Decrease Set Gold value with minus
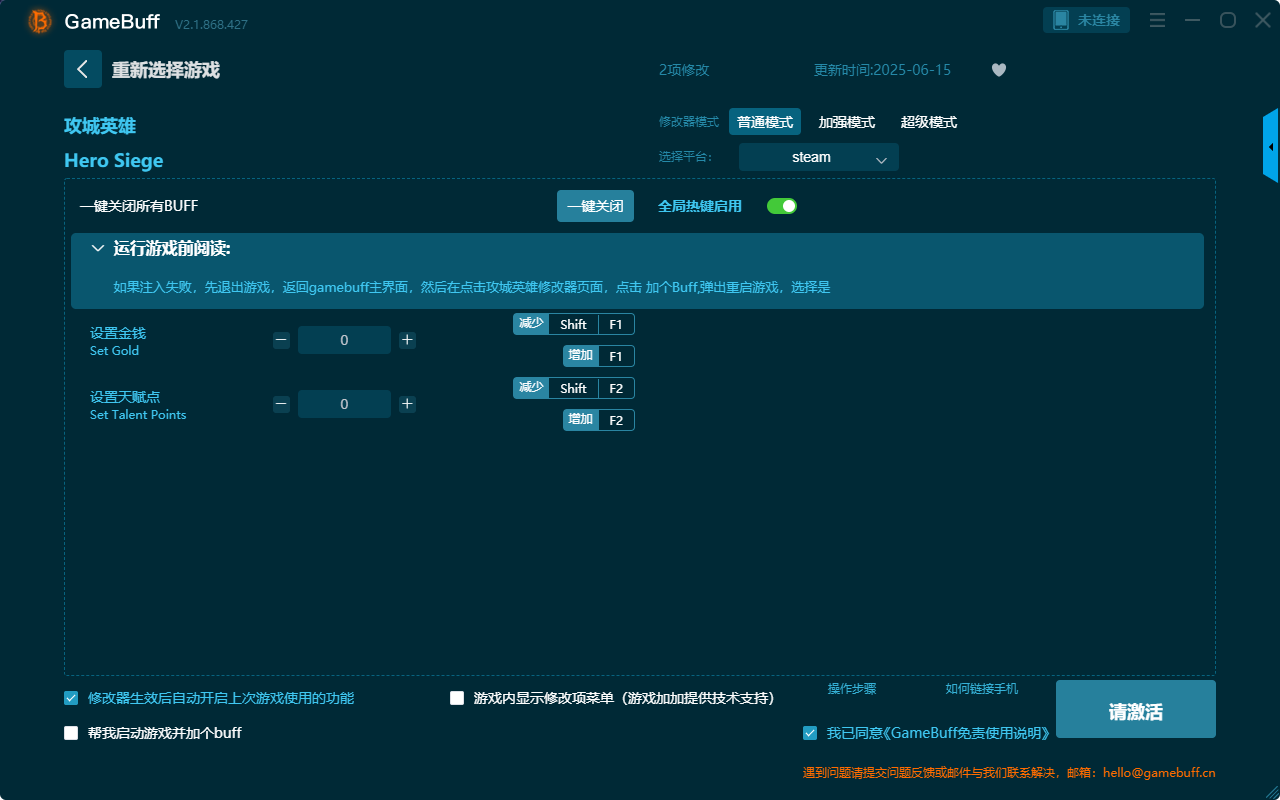 [282, 340]
